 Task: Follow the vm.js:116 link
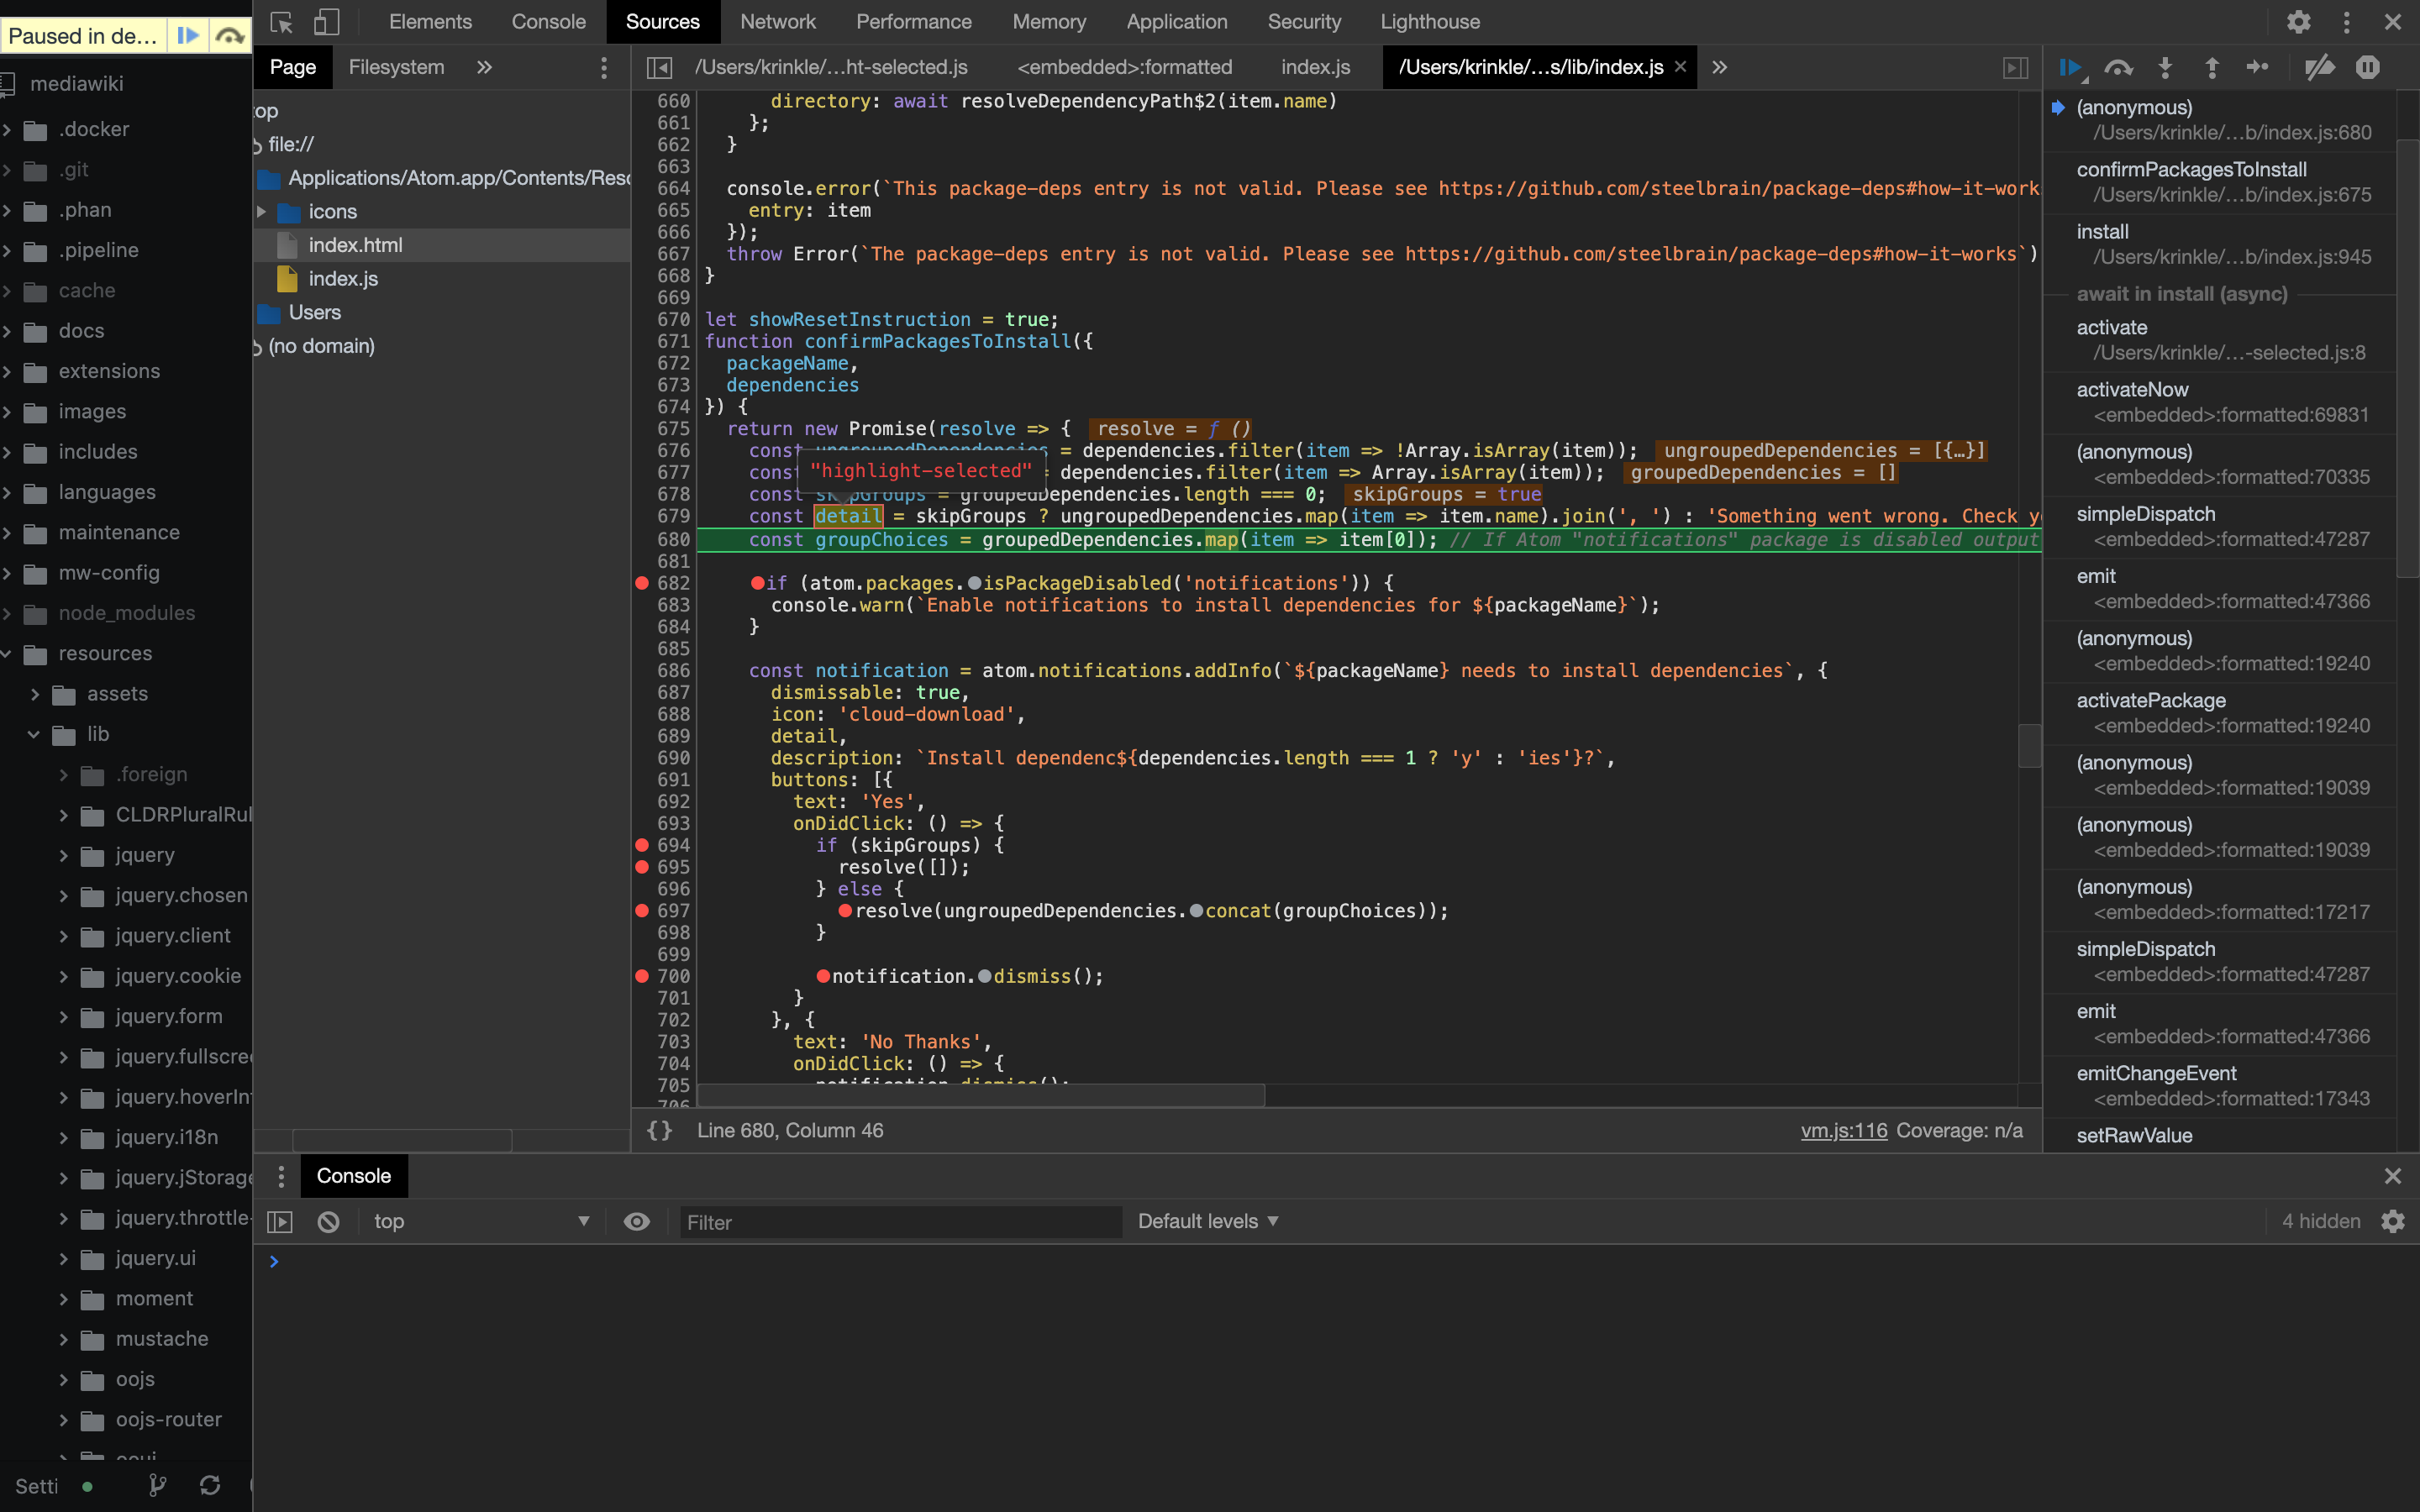(x=1842, y=1130)
